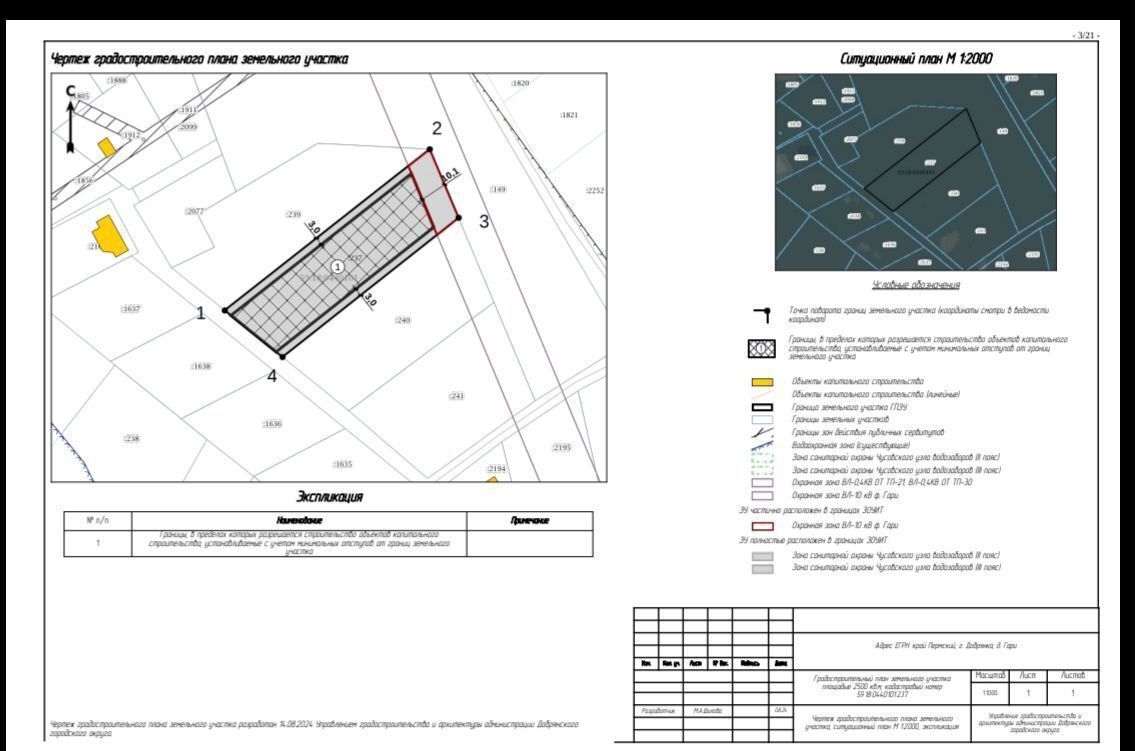The height and width of the screenshot is (751, 1135).
Task: Click the public servitude line symbol in legend
Action: [x=762, y=433]
